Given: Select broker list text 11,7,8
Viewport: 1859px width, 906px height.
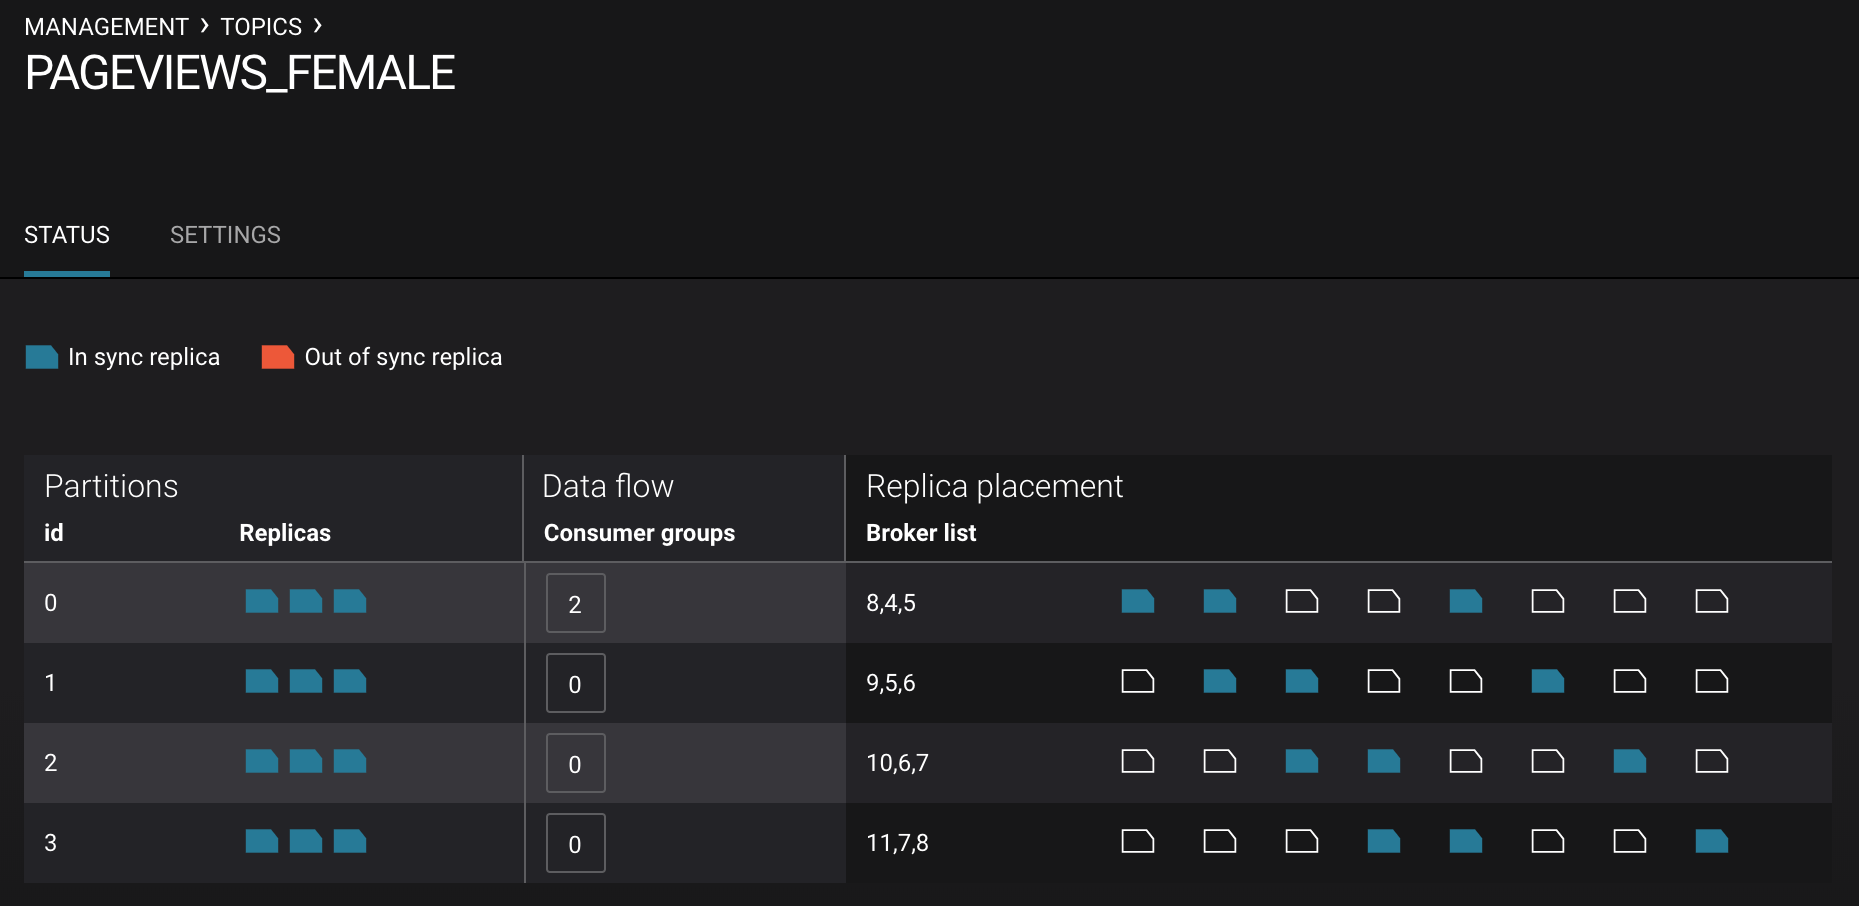Looking at the screenshot, I should pos(897,843).
